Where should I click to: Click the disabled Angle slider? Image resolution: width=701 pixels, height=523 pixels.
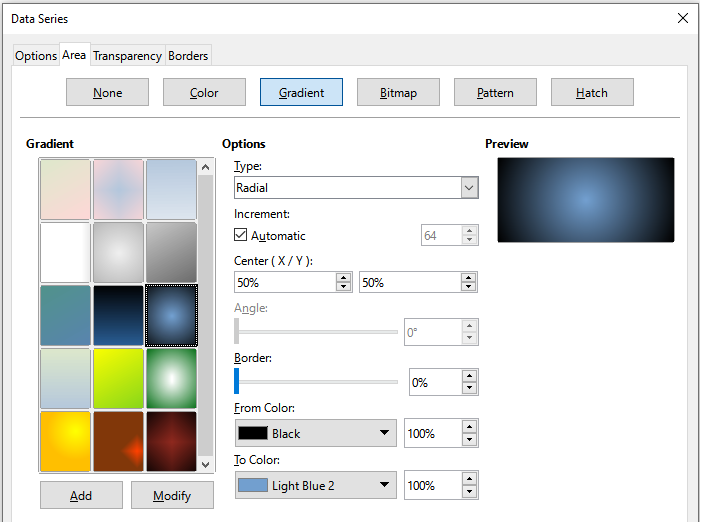click(316, 332)
